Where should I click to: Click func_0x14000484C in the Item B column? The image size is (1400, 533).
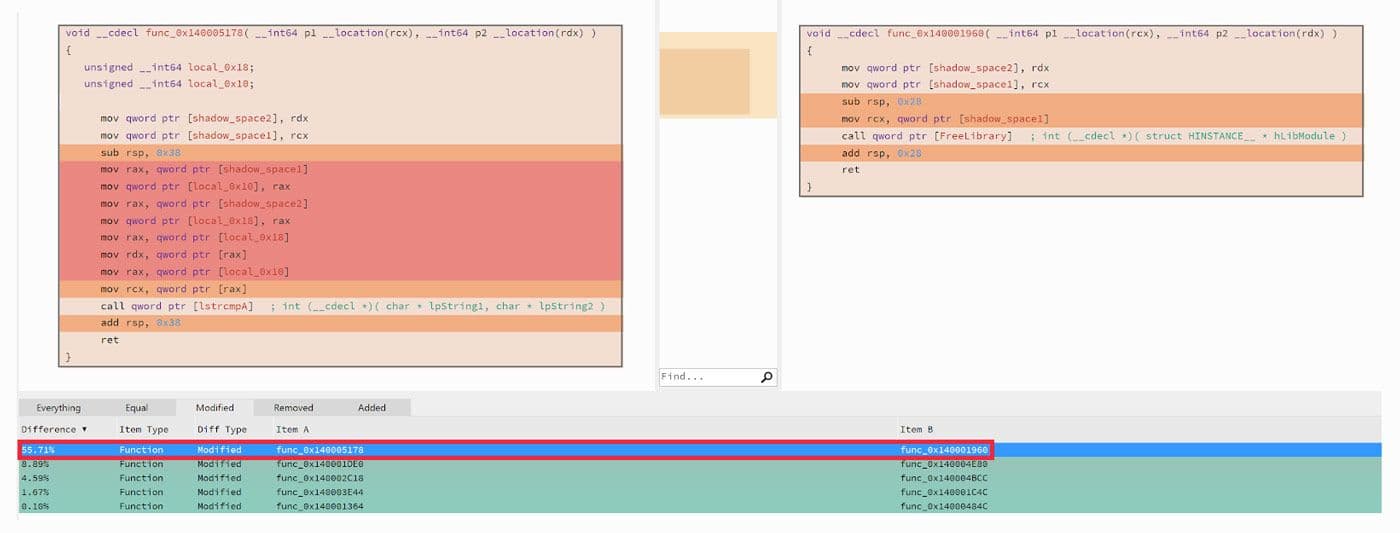point(944,506)
